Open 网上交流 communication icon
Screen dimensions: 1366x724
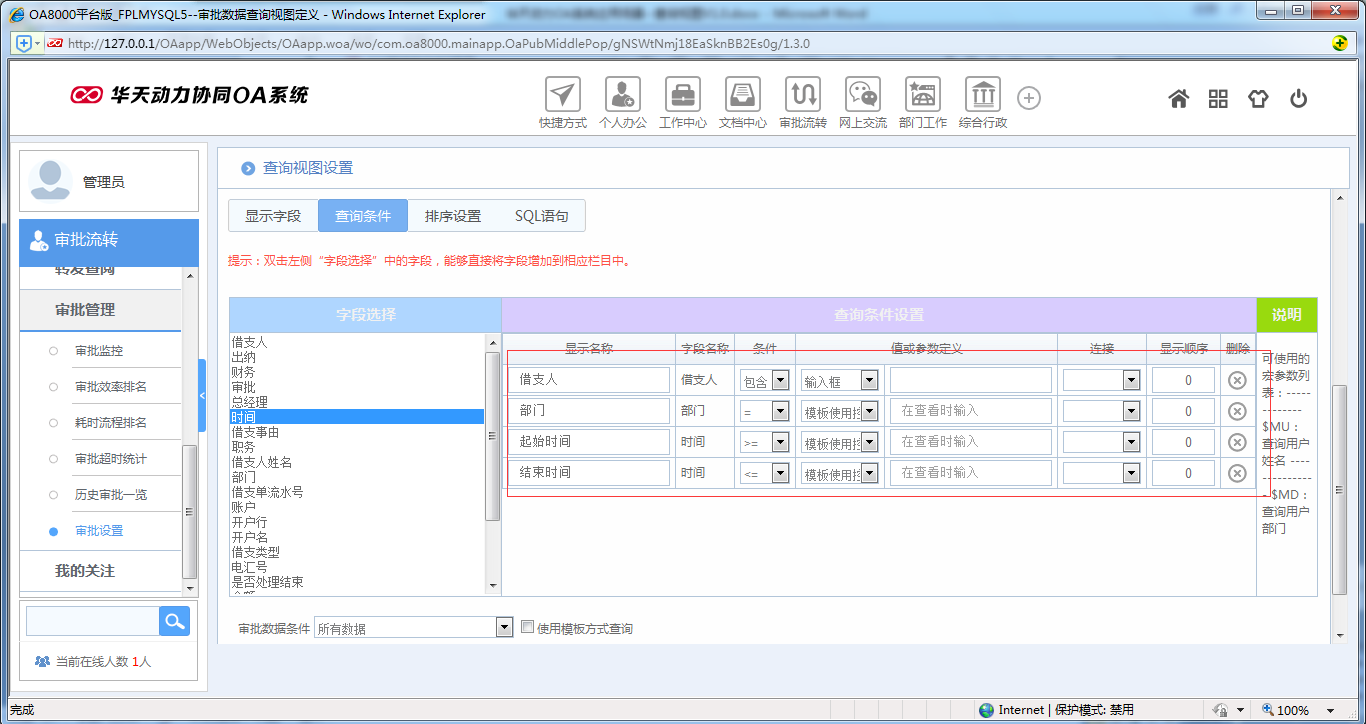[862, 95]
